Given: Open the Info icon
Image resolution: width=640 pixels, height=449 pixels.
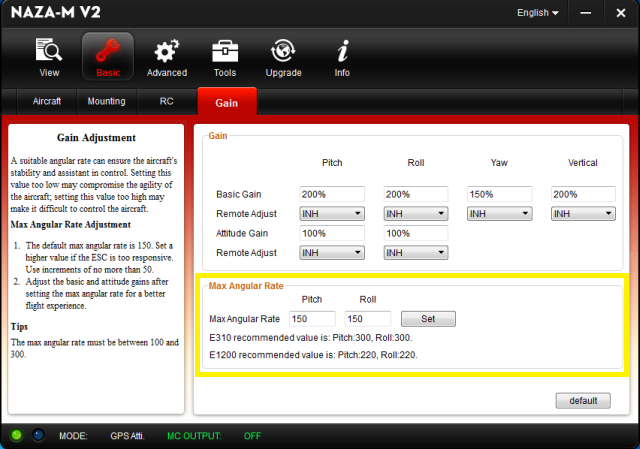Looking at the screenshot, I should coord(342,50).
